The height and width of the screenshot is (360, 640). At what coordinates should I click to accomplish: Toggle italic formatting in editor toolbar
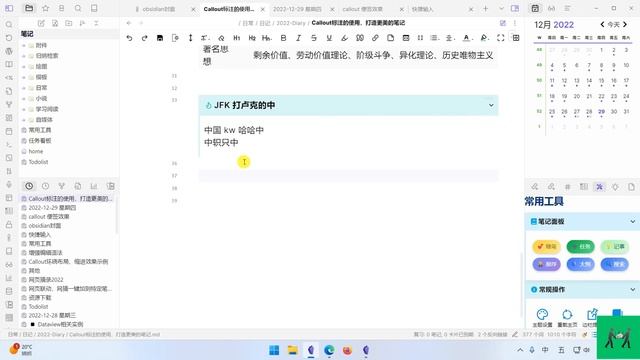(298, 38)
